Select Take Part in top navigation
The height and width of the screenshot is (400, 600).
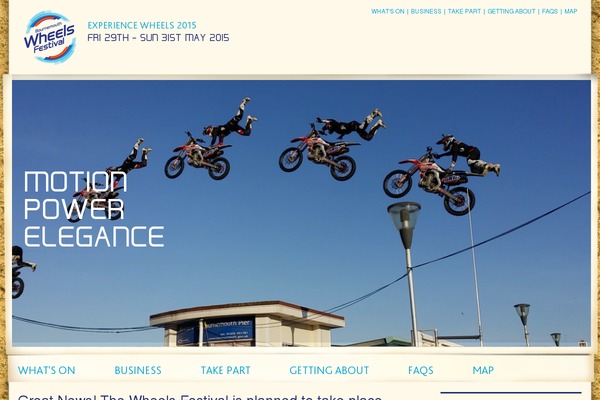464,11
